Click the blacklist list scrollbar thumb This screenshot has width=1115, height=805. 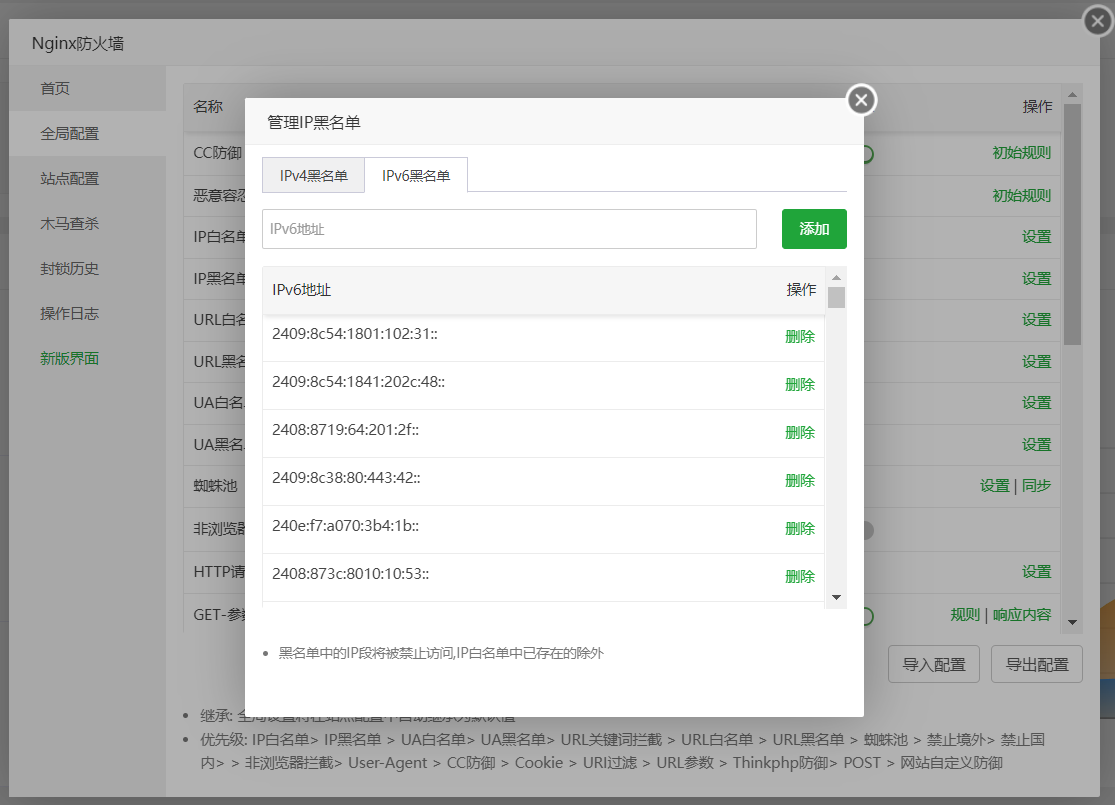(x=836, y=297)
